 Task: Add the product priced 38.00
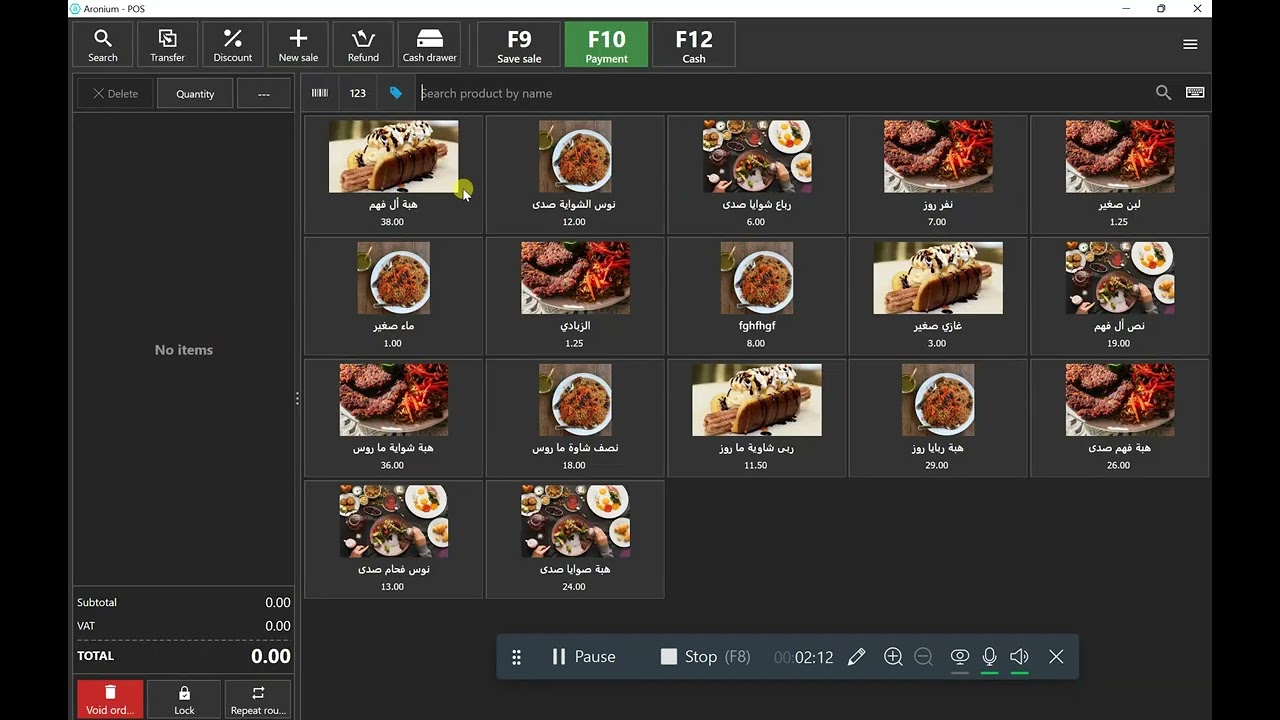pyautogui.click(x=393, y=175)
